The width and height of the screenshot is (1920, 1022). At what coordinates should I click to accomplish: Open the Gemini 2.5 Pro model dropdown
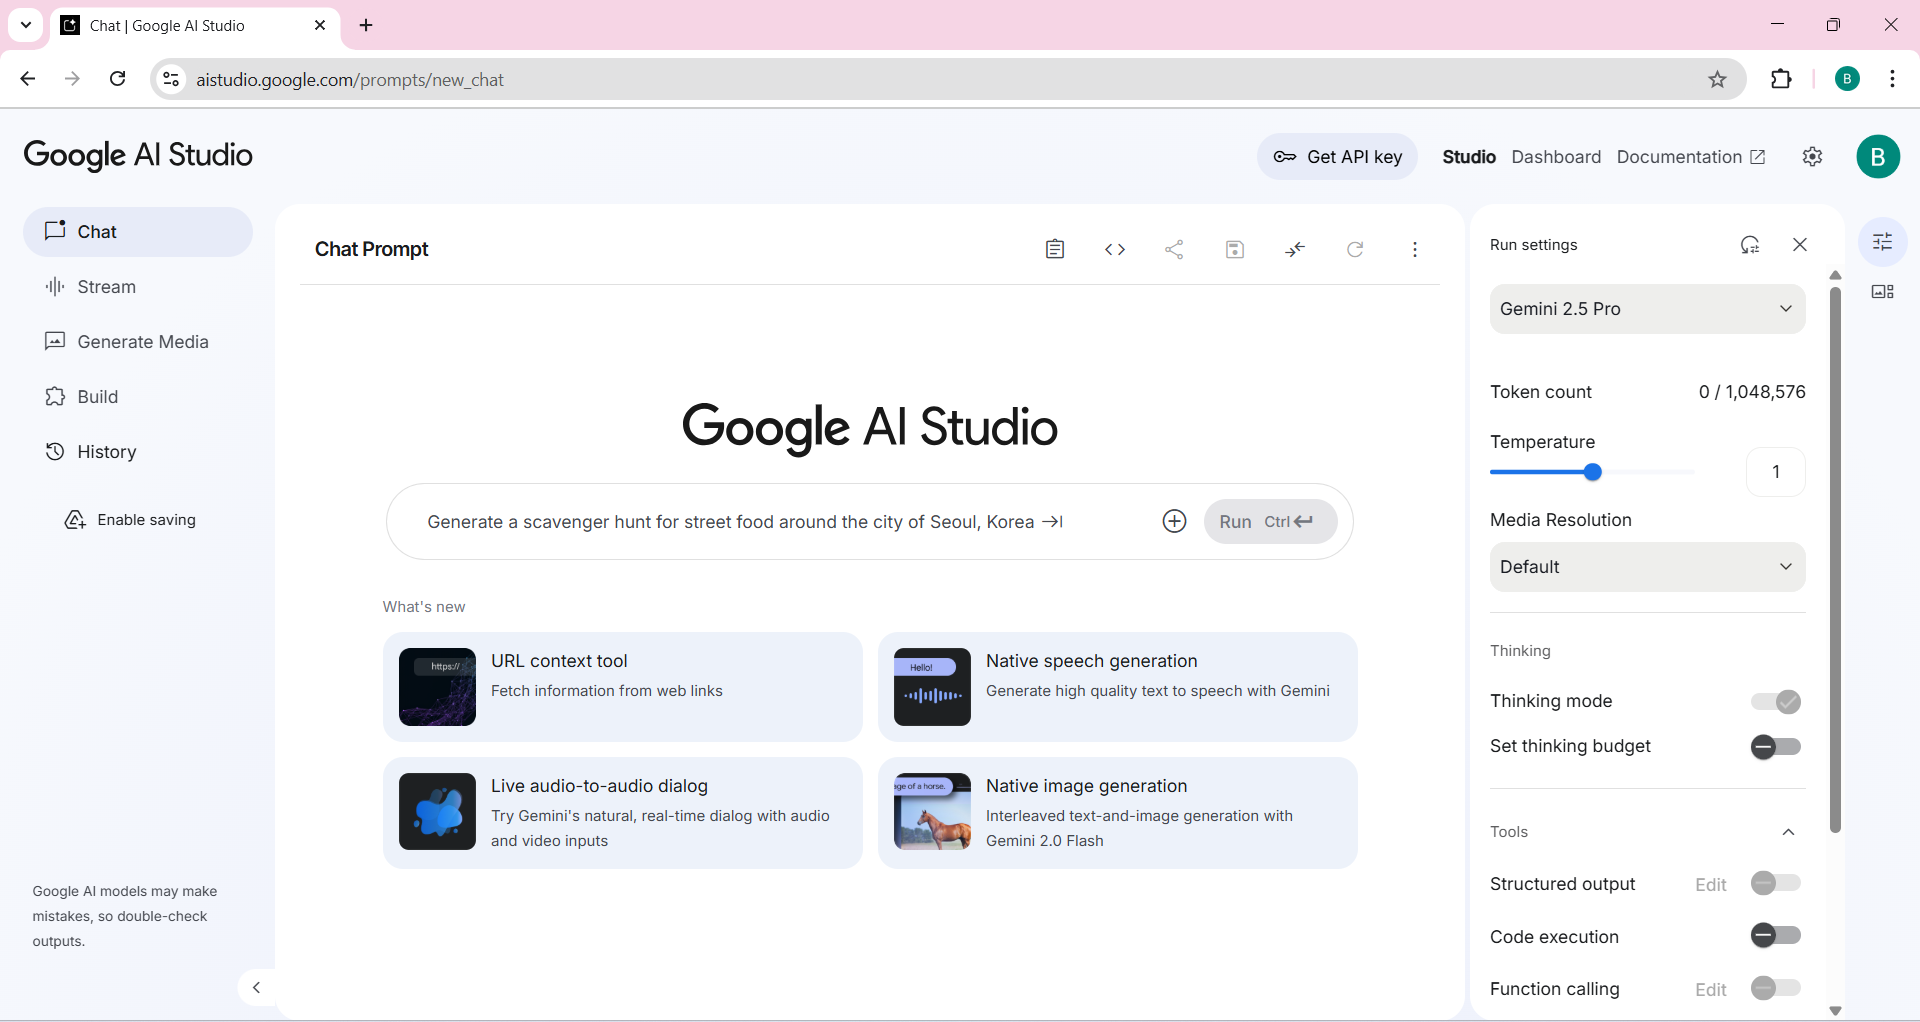pos(1647,309)
